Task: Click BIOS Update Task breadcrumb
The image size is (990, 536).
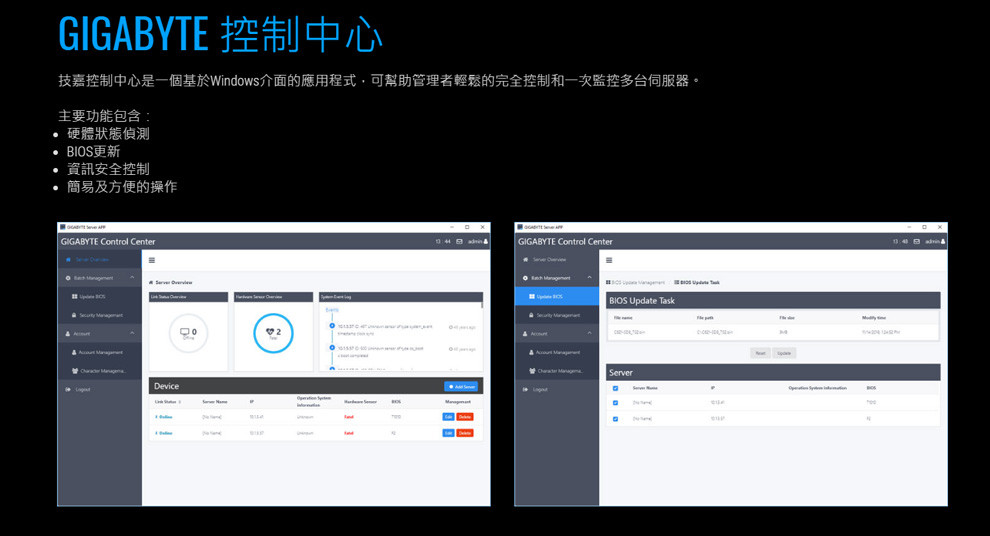Action: (697, 283)
